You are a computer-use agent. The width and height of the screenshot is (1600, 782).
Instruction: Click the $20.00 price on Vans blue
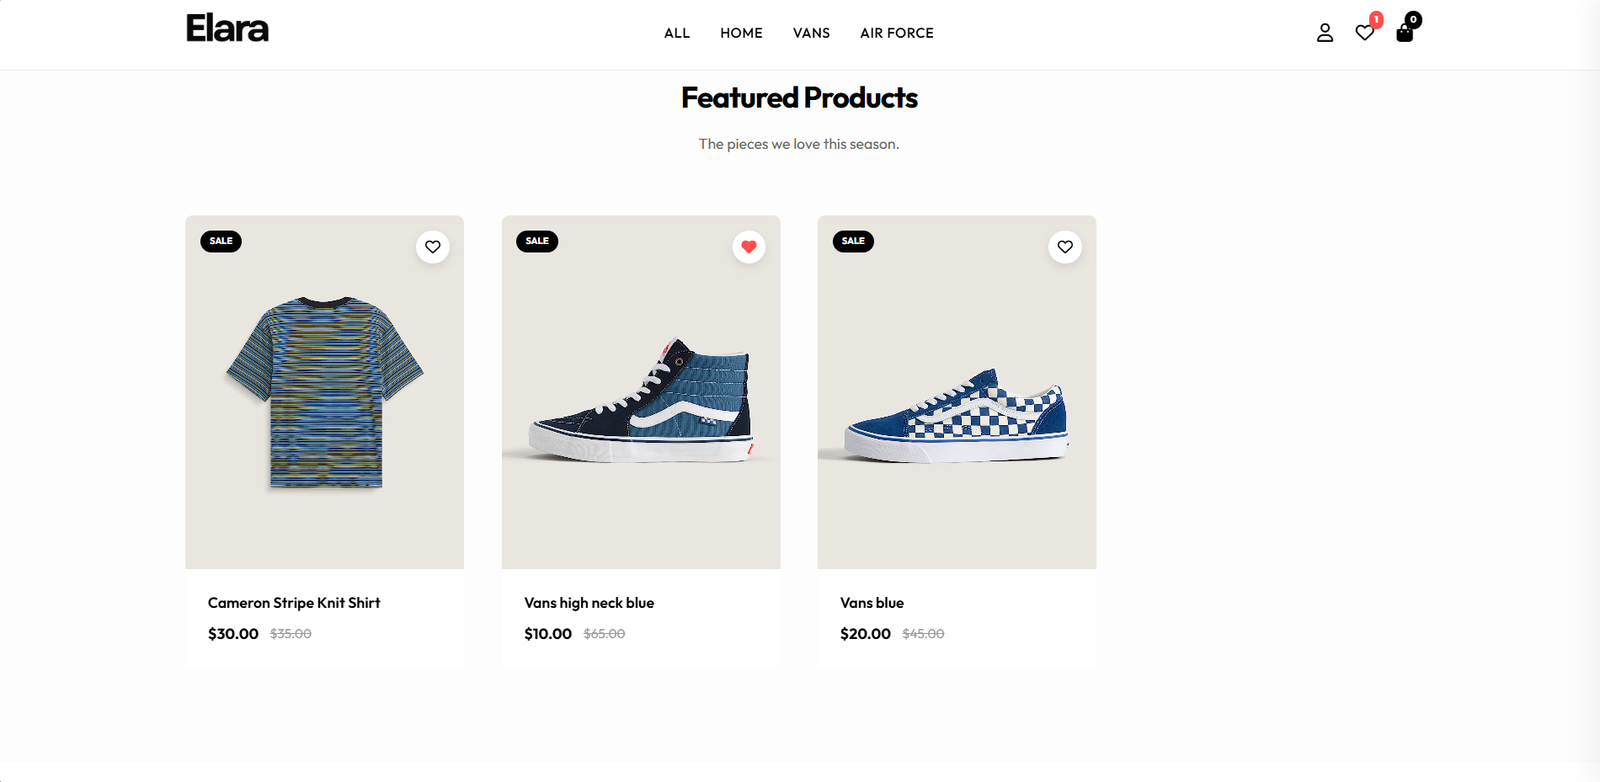864,633
